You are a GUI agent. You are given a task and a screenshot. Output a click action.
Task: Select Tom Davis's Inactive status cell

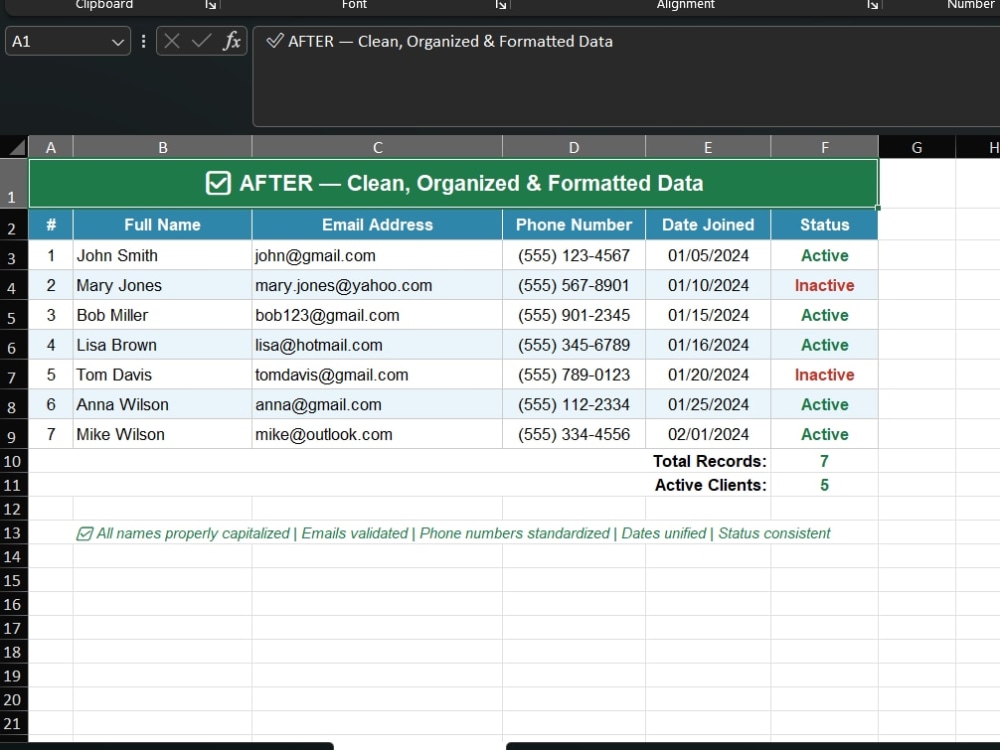tap(825, 374)
